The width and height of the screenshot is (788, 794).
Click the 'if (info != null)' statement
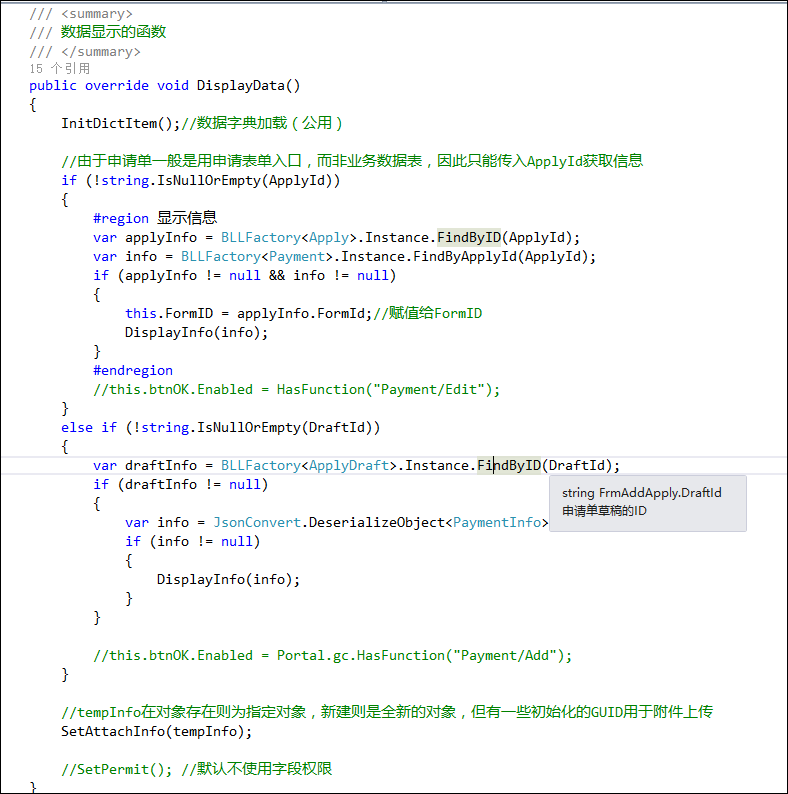pos(192,542)
